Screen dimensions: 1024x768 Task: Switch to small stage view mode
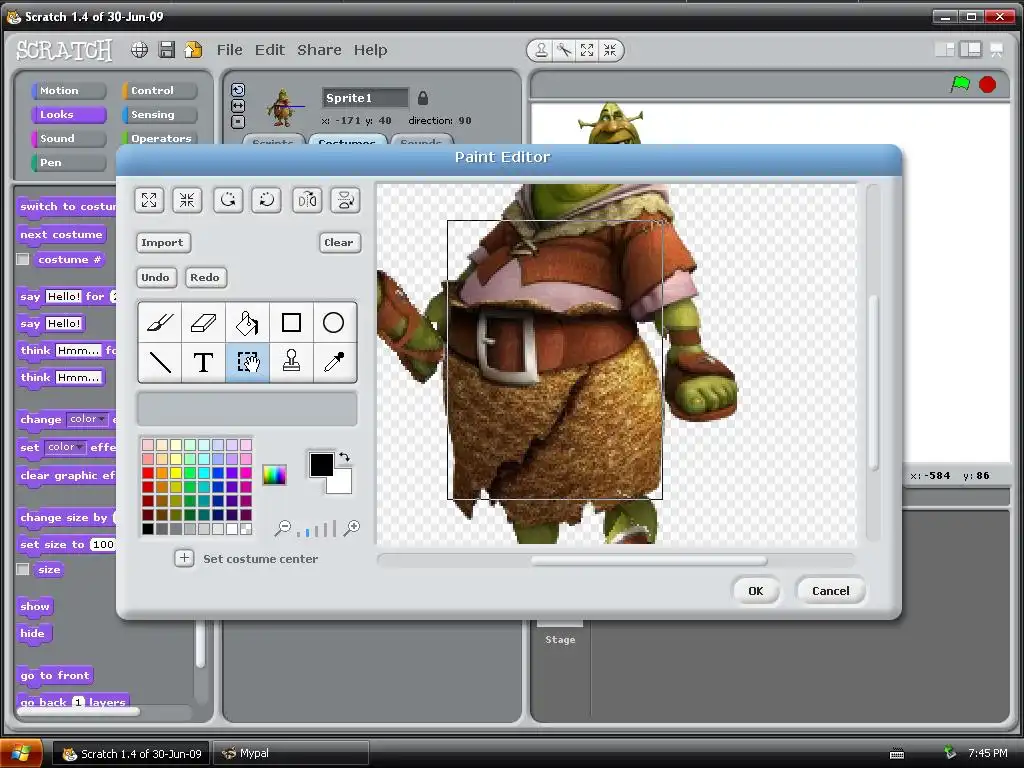coord(944,50)
